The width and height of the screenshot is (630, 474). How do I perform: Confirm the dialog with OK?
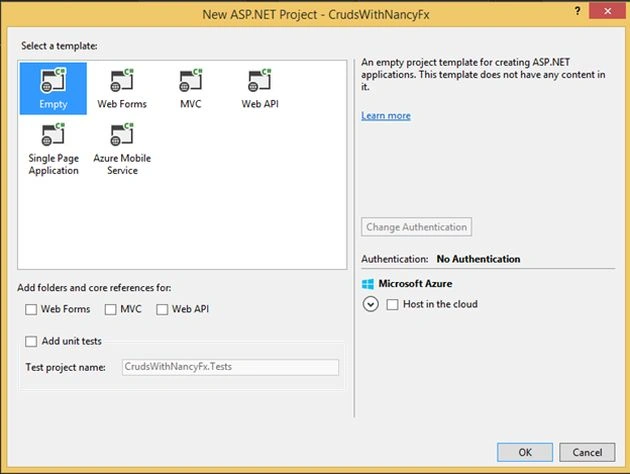coord(525,452)
